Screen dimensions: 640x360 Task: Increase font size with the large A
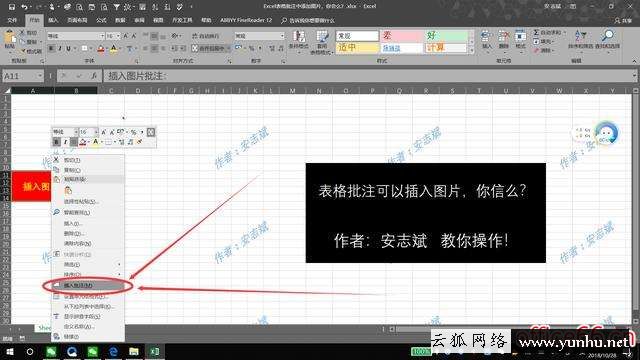[x=126, y=36]
